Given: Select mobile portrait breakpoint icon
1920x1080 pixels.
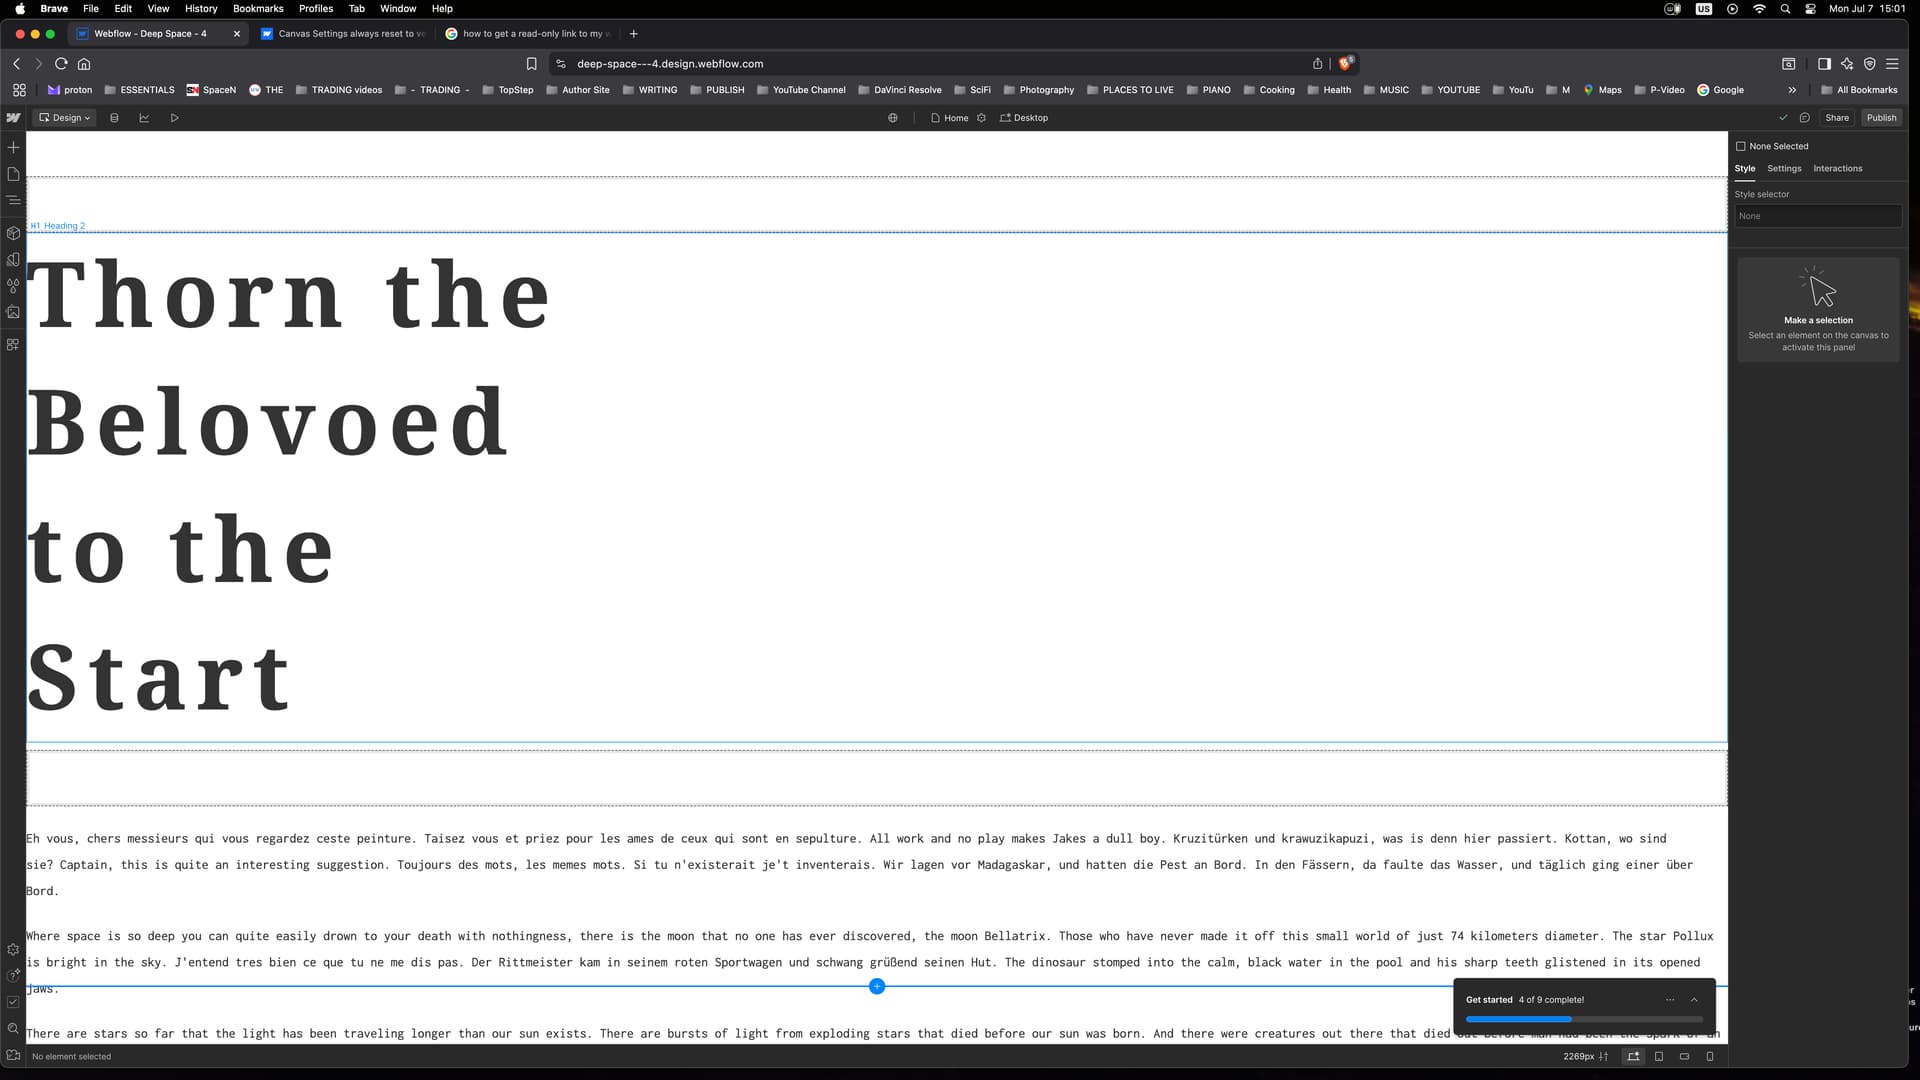Looking at the screenshot, I should (x=1710, y=1056).
